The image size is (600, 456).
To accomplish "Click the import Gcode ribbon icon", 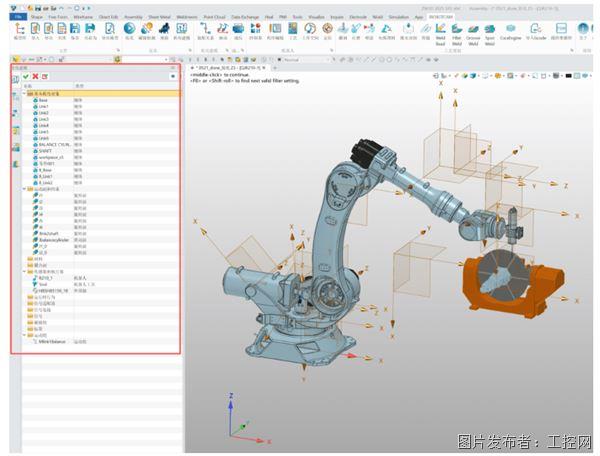I will click(536, 29).
